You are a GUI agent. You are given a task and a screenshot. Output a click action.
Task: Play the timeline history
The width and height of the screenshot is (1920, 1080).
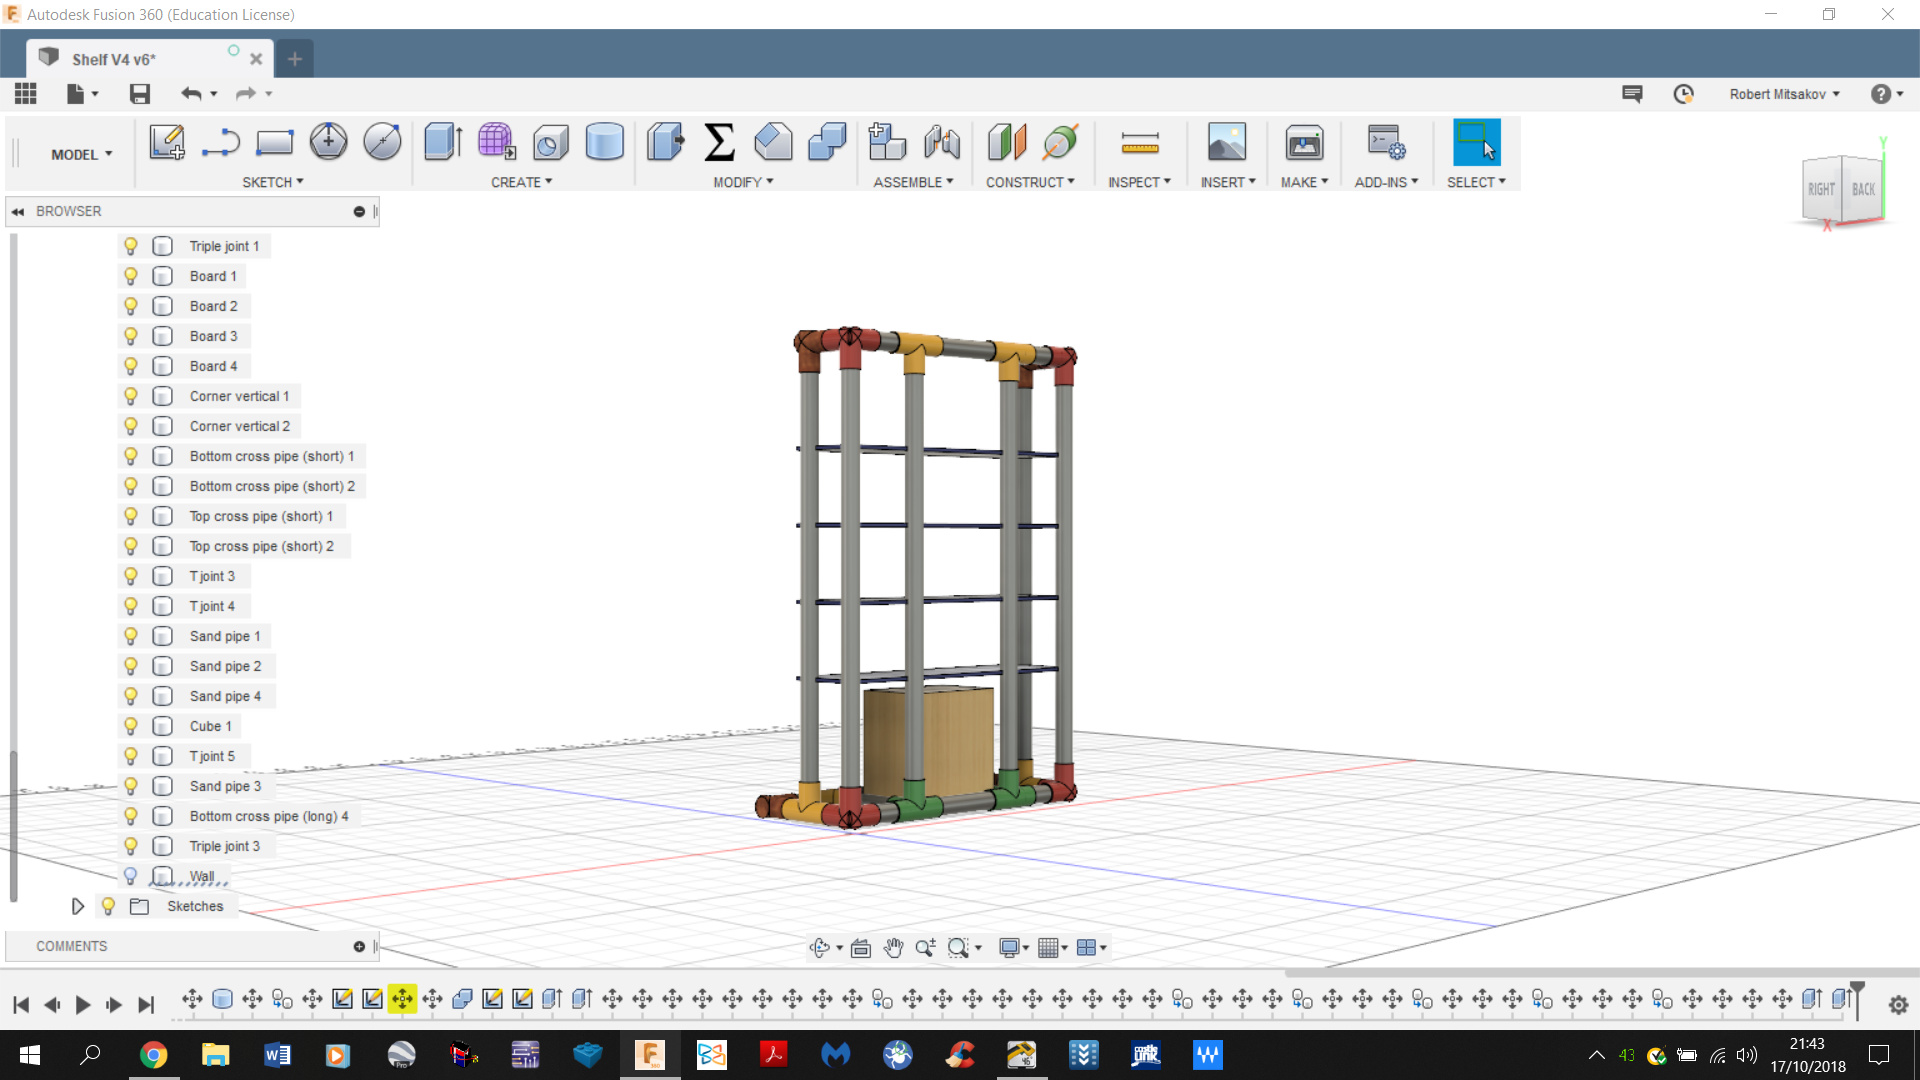point(83,1005)
